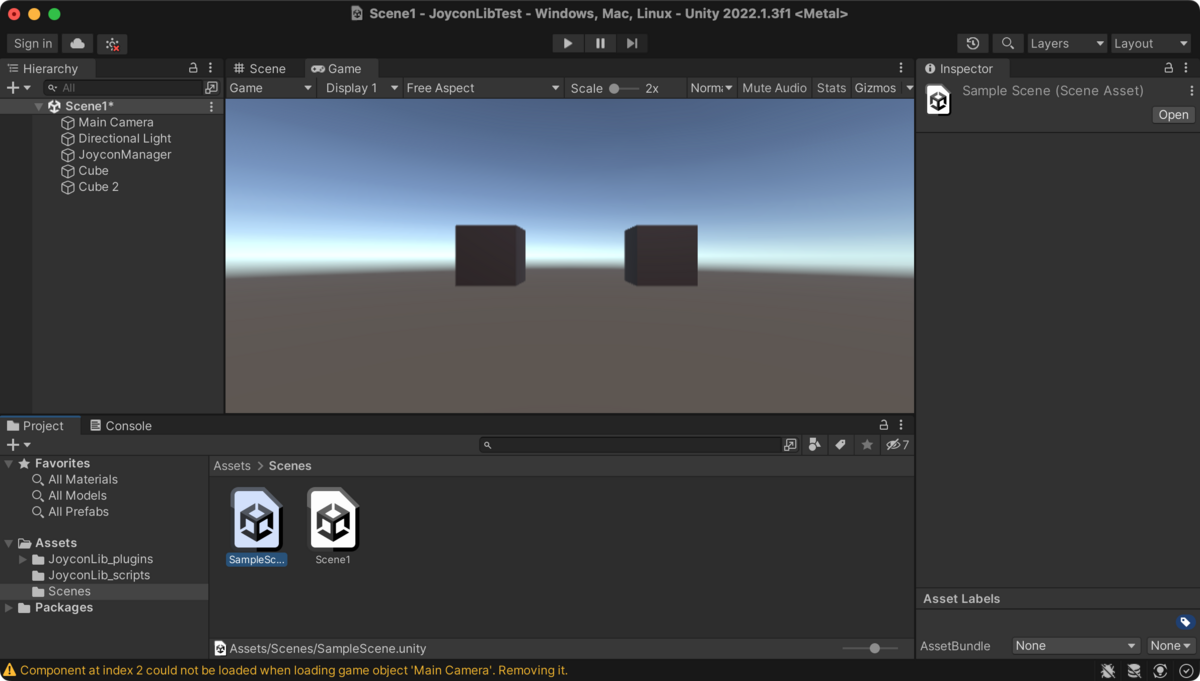Lock the Inspector panel
Screen dimensions: 1200x681
pos(1168,68)
